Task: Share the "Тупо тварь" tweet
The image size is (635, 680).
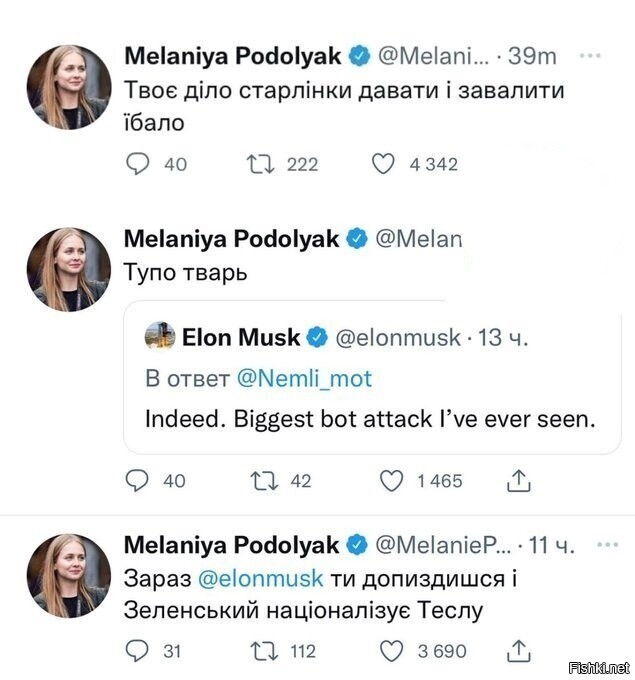Action: click(518, 481)
